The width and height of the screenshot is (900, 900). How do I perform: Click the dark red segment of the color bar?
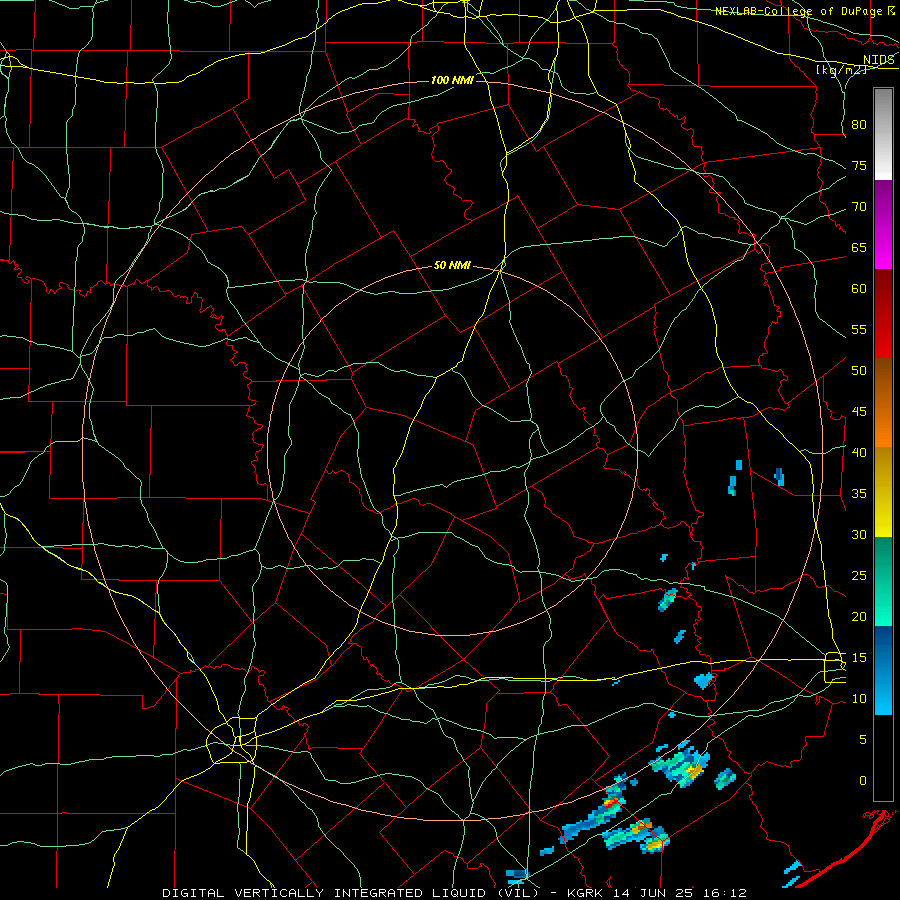pos(883,314)
